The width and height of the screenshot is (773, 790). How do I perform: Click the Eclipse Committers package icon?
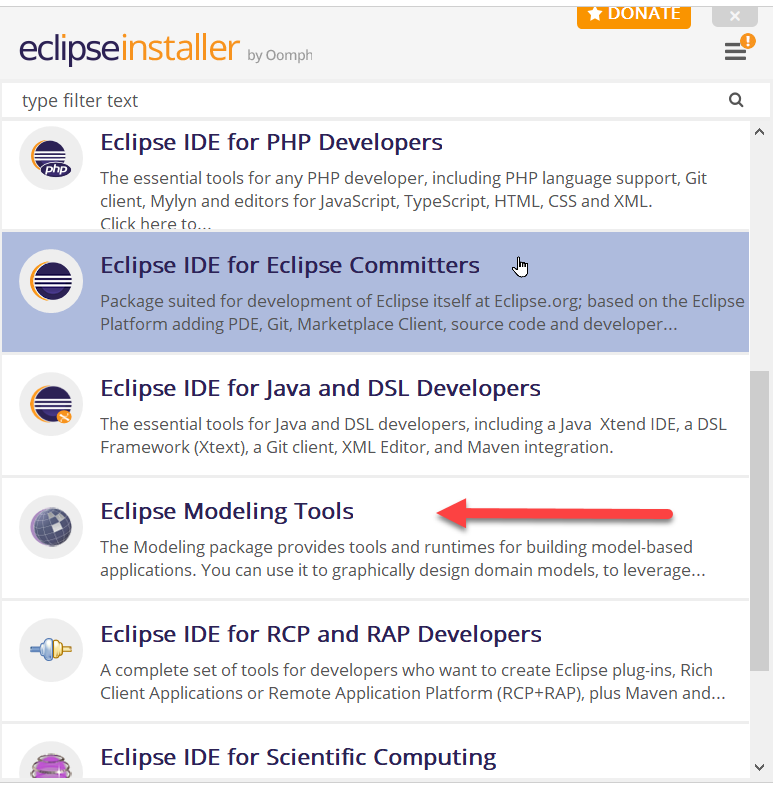[51, 281]
